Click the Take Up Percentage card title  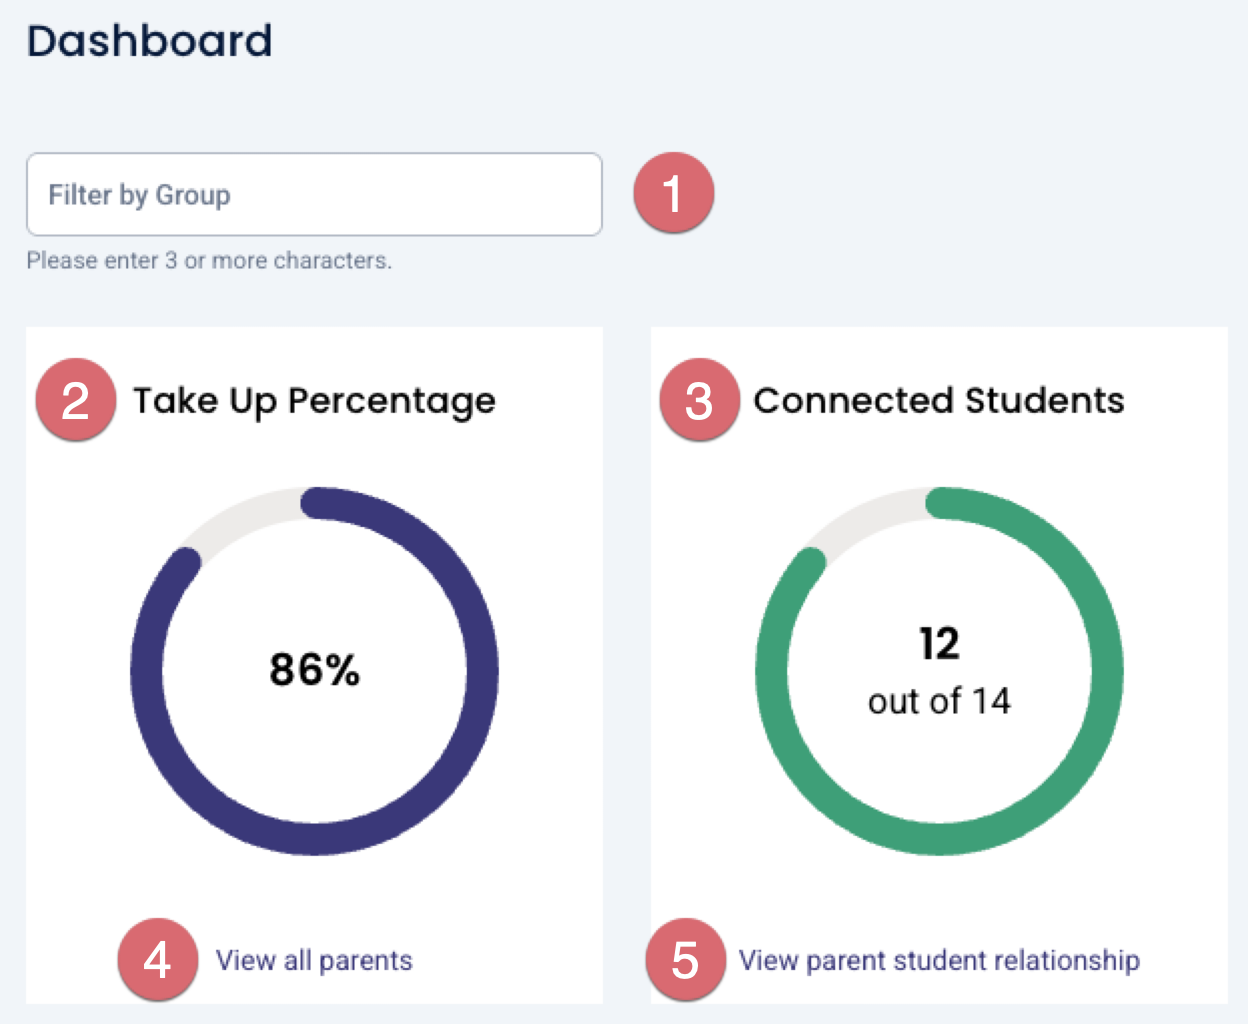314,401
